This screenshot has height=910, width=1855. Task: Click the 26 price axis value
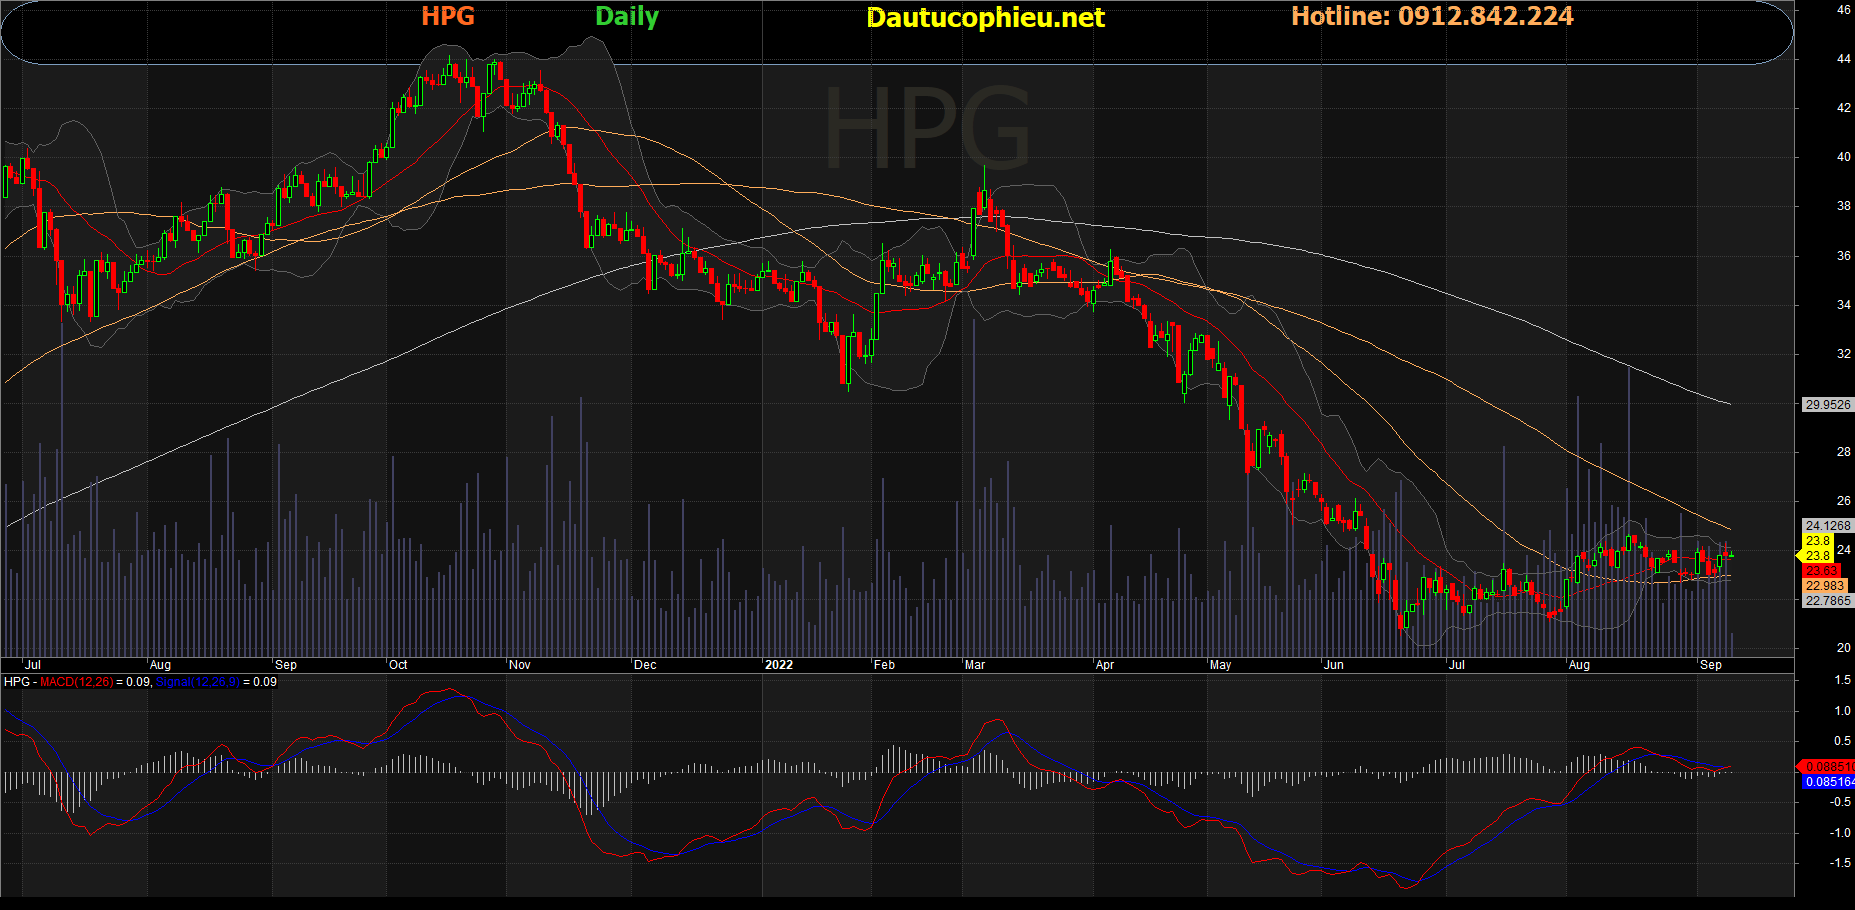pos(1844,501)
